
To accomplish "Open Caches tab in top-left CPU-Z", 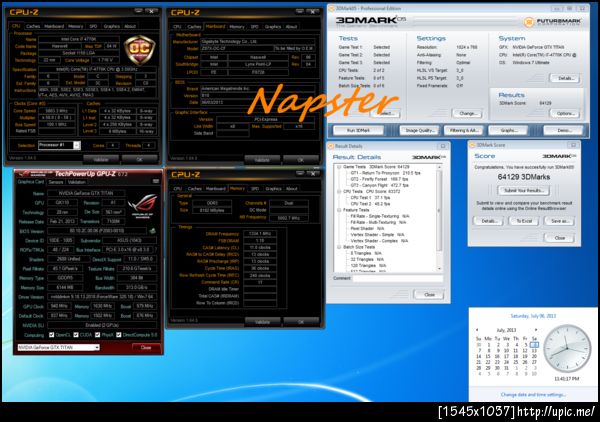I will click(x=33, y=26).
